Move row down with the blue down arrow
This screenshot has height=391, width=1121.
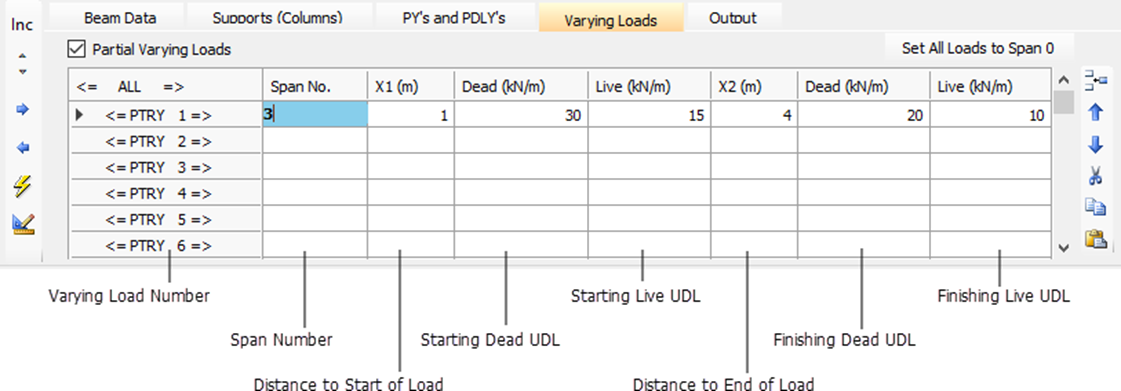[1095, 145]
